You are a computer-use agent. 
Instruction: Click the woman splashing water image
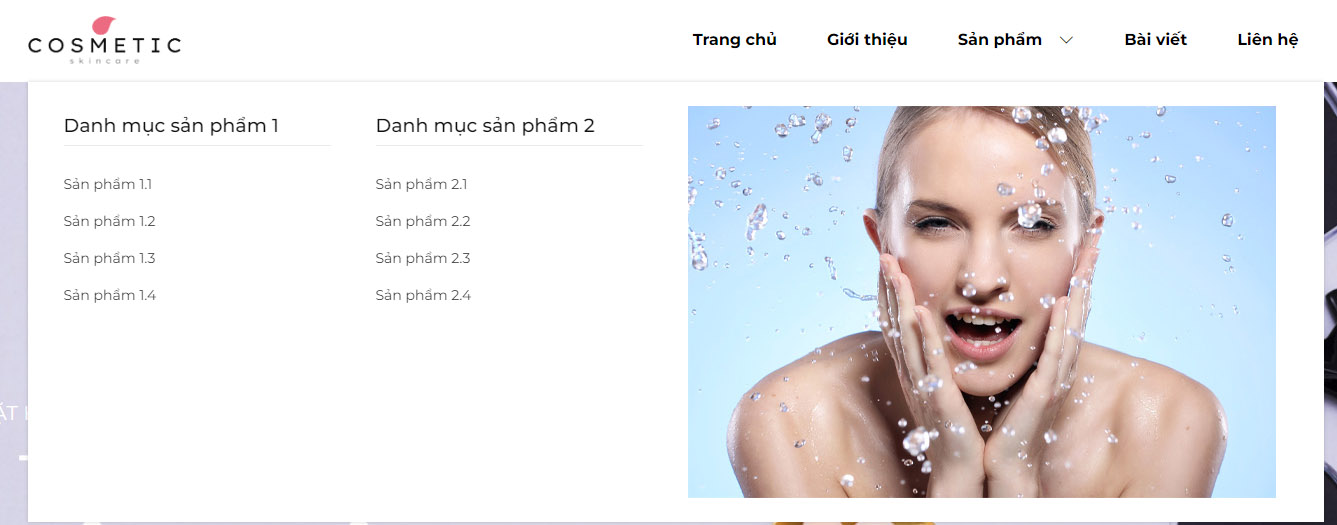coord(982,302)
